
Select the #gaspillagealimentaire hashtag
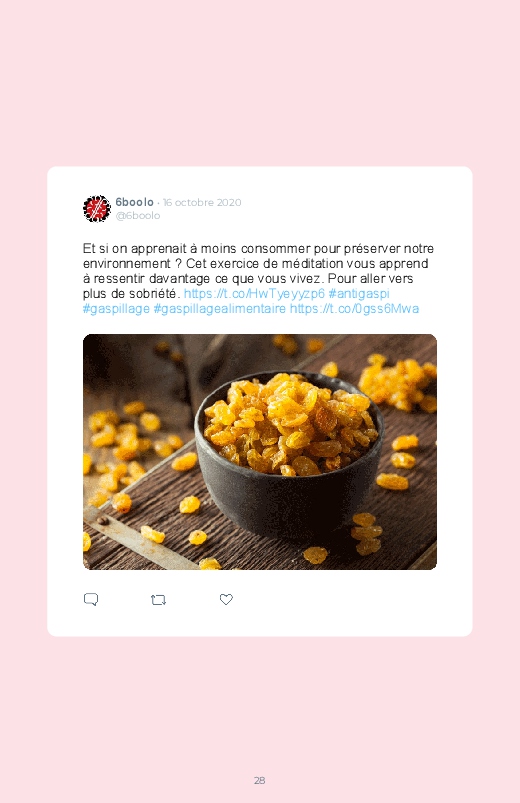click(x=220, y=309)
